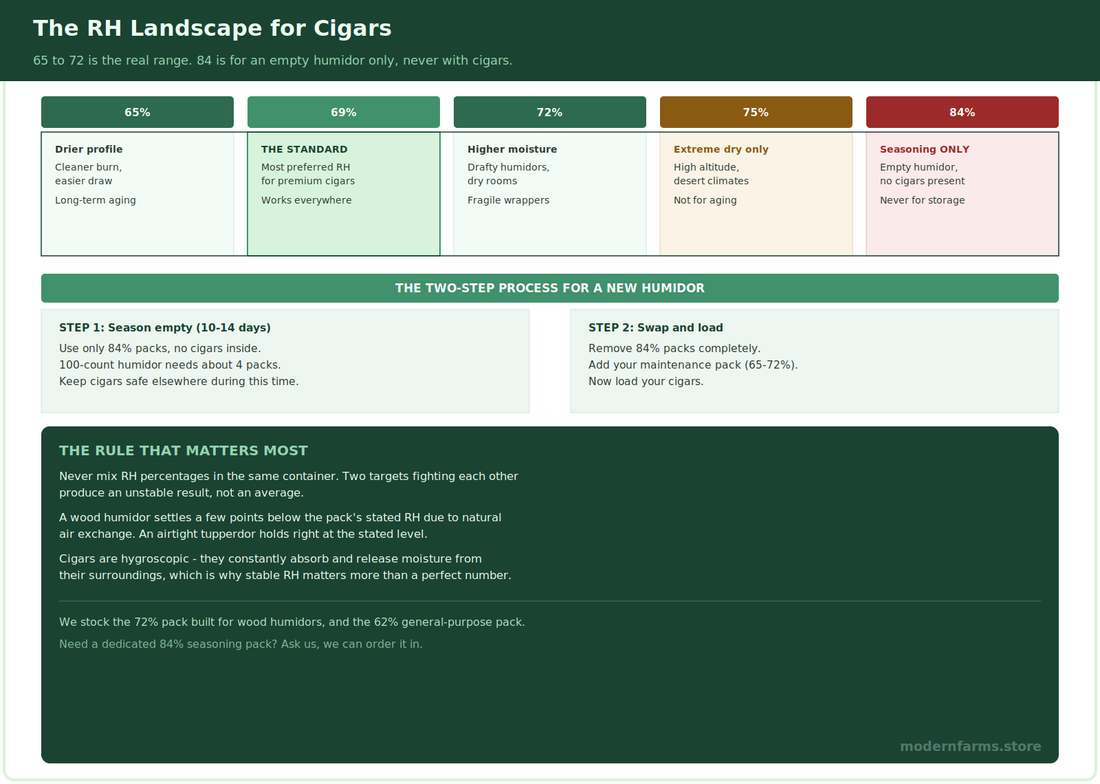
Task: Select STEP 2: Swap and load panel
Action: (x=814, y=361)
